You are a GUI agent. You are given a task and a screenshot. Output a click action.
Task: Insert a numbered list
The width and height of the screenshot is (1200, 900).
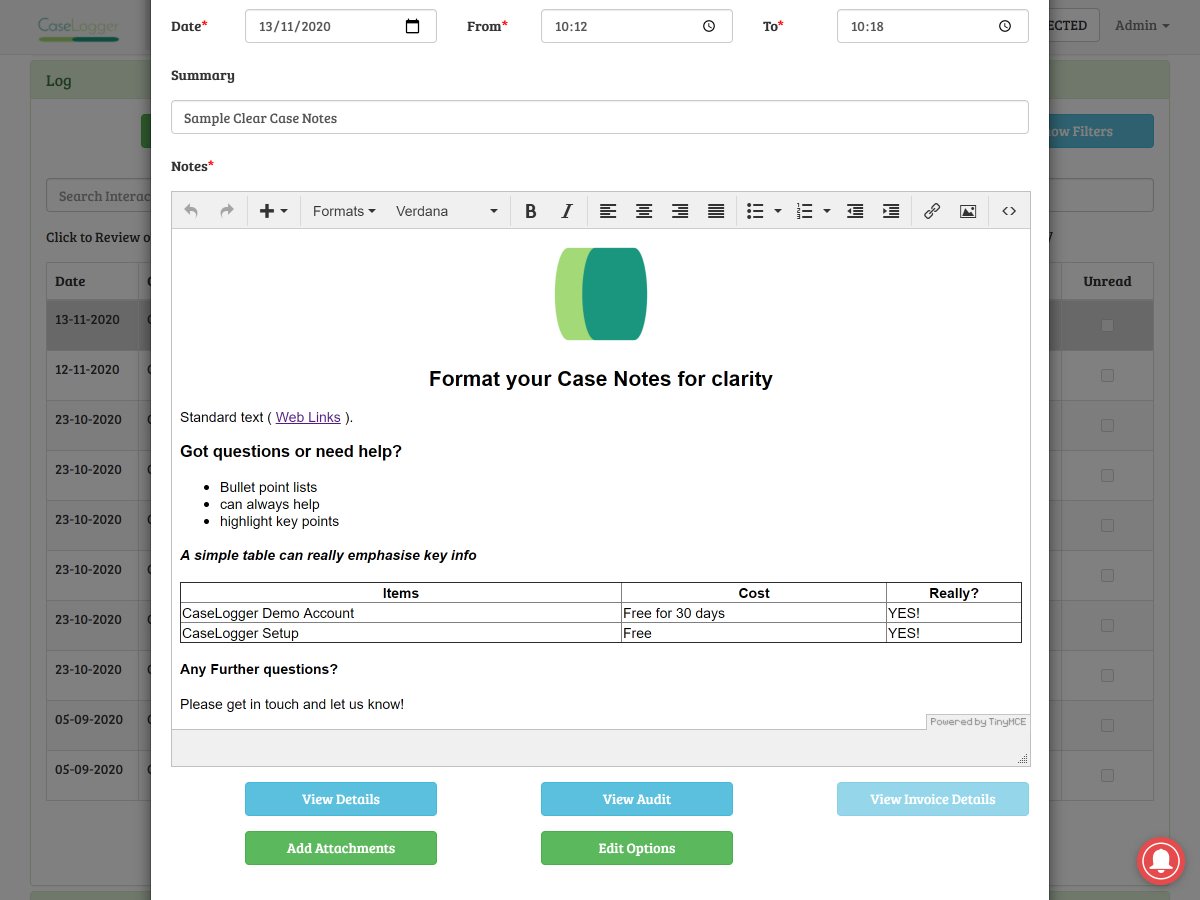[x=804, y=211]
